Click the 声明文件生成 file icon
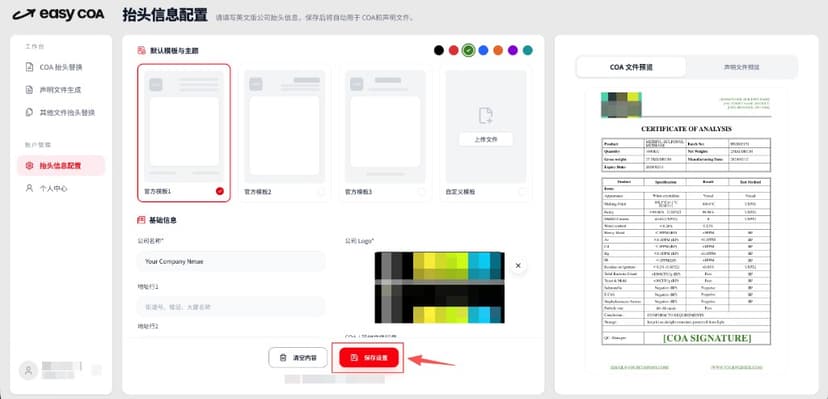Image resolution: width=828 pixels, height=399 pixels. 30,90
